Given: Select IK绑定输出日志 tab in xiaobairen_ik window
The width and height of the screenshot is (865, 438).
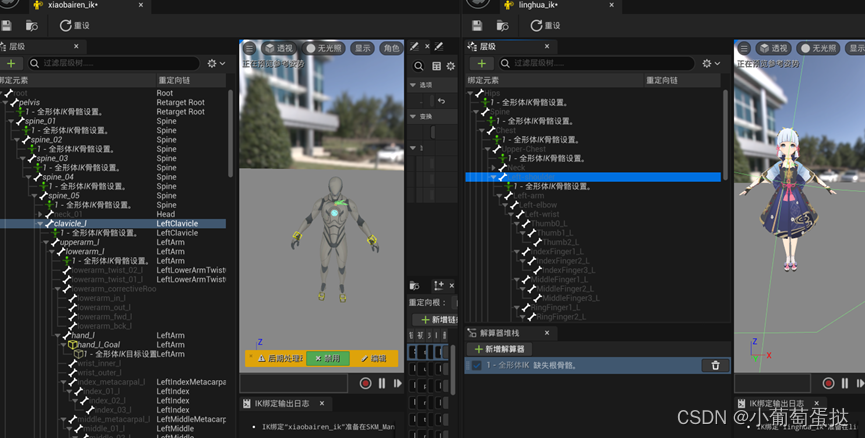Looking at the screenshot, I should click(x=282, y=403).
